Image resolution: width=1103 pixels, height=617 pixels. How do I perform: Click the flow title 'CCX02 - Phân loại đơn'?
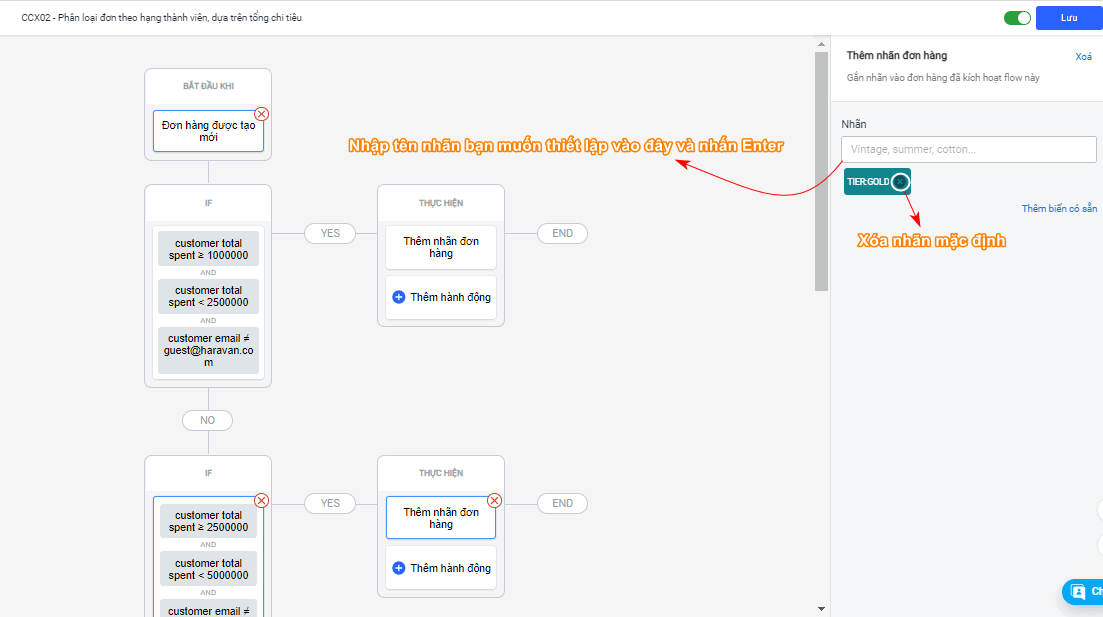162,18
